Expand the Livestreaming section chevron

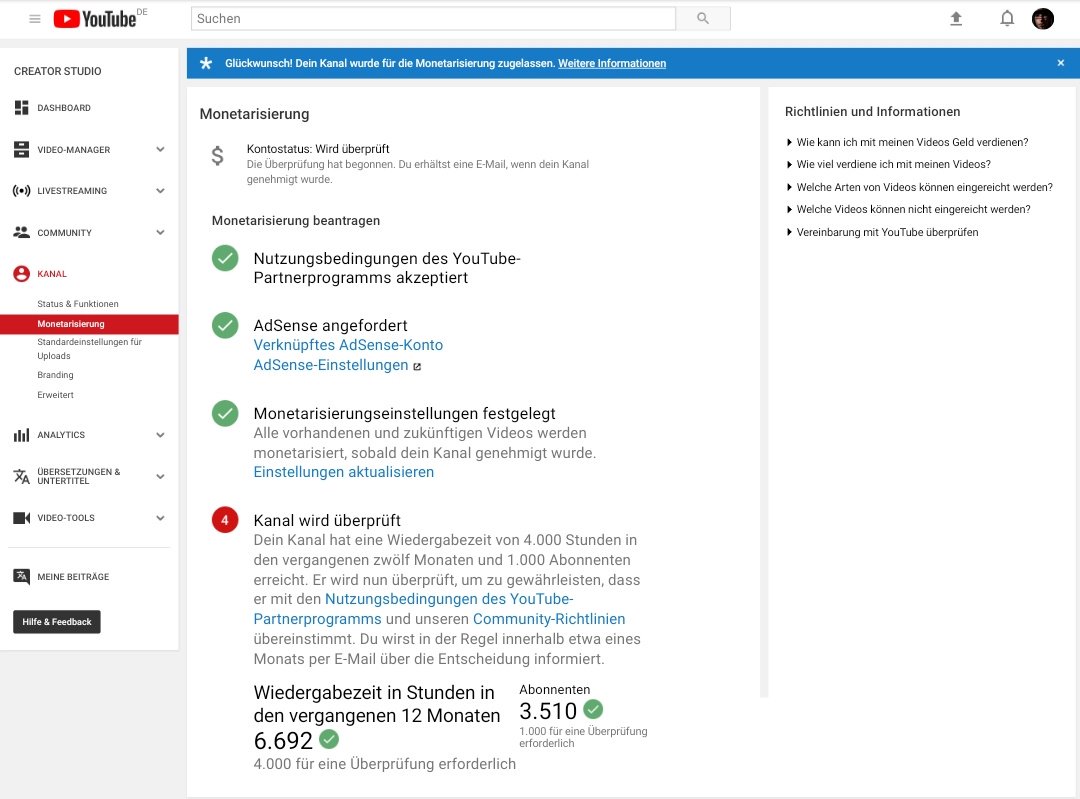click(160, 191)
